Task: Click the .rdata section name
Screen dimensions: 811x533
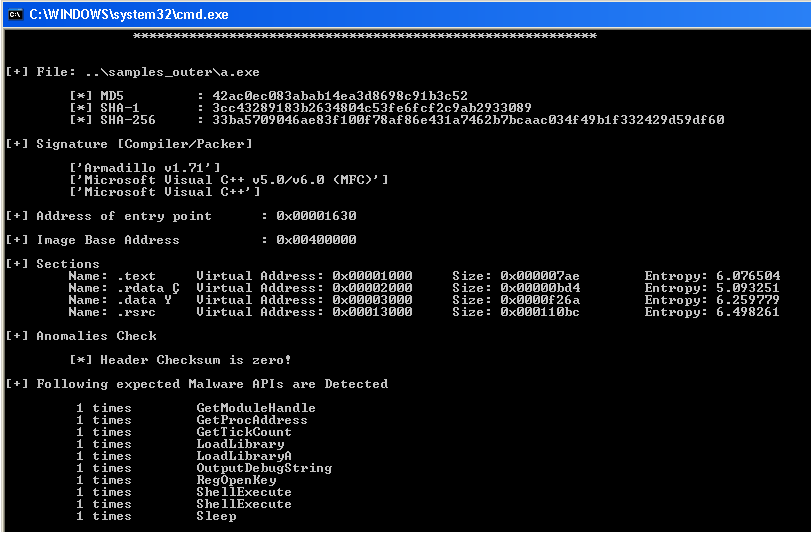Action: (x=139, y=288)
